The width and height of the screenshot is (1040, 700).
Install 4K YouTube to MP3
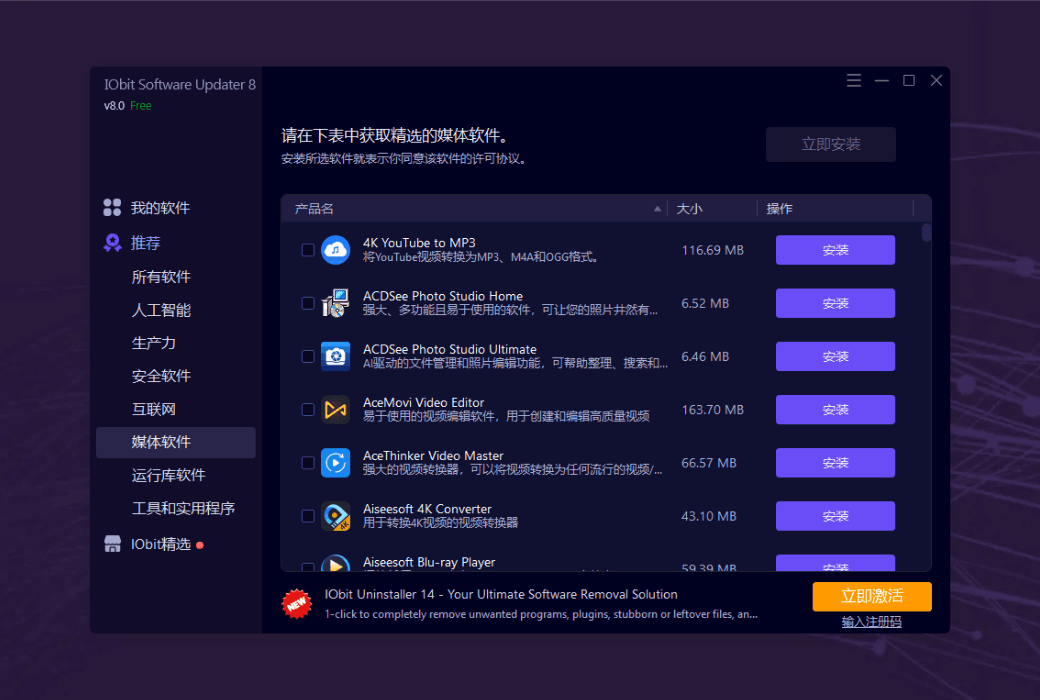point(835,250)
